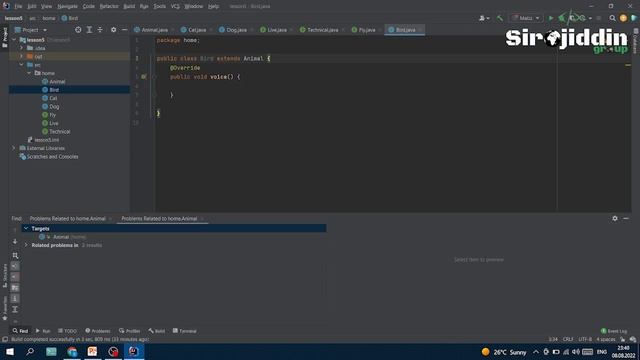The image size is (640, 360).
Task: Collapse the Targets node
Action: click(26, 229)
